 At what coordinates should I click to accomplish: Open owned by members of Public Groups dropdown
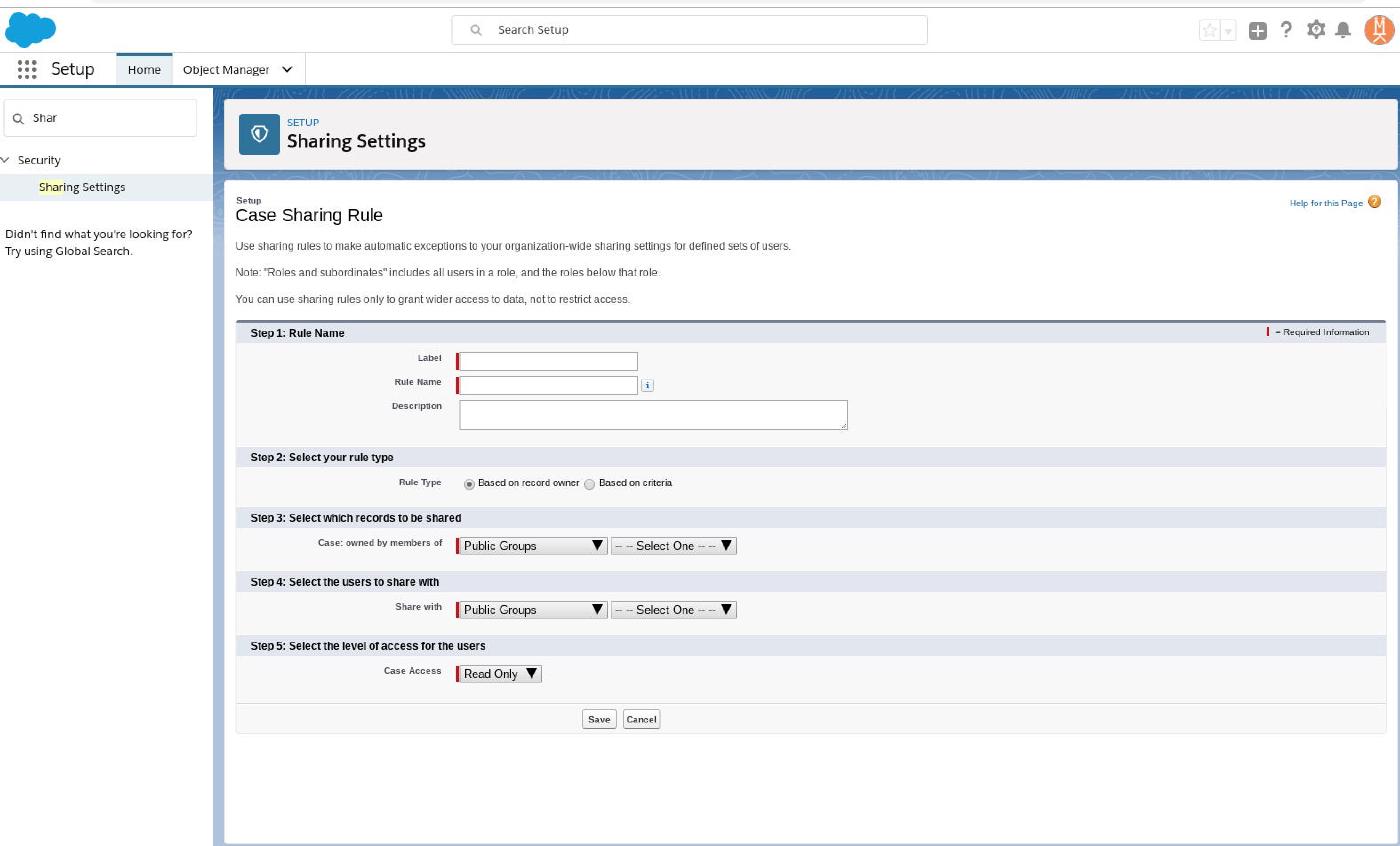tap(532, 546)
